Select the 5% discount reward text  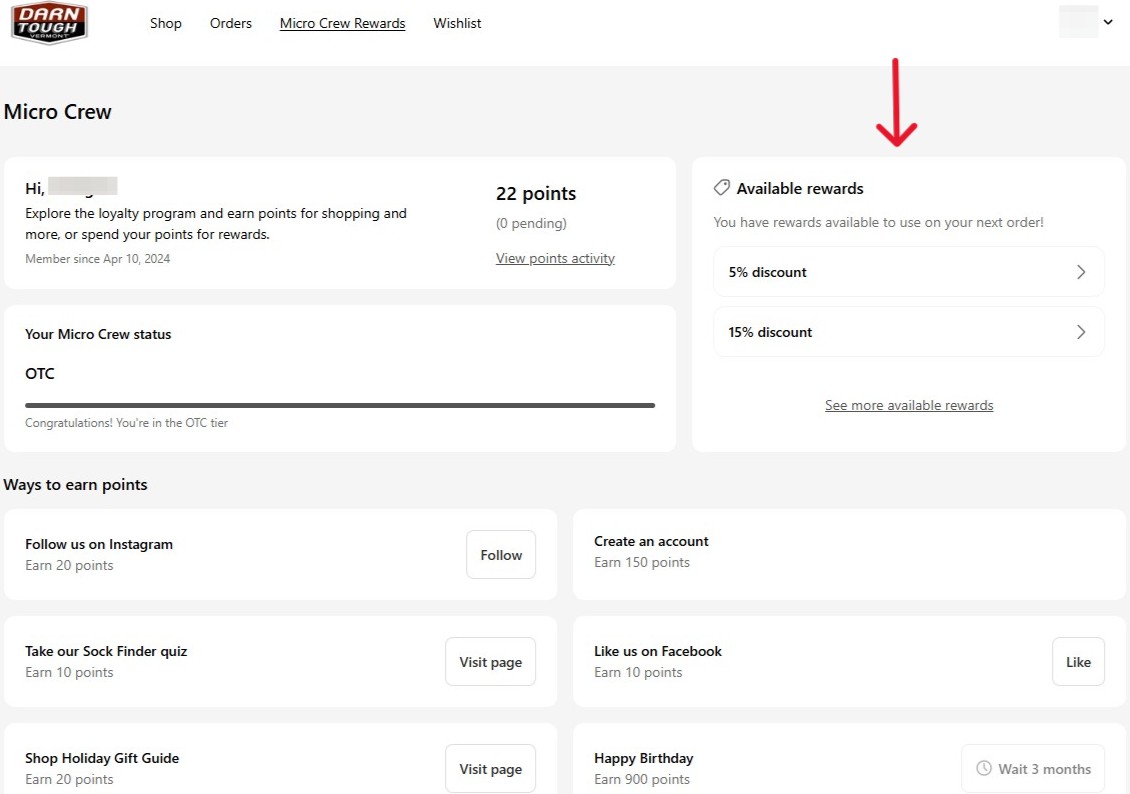click(768, 272)
